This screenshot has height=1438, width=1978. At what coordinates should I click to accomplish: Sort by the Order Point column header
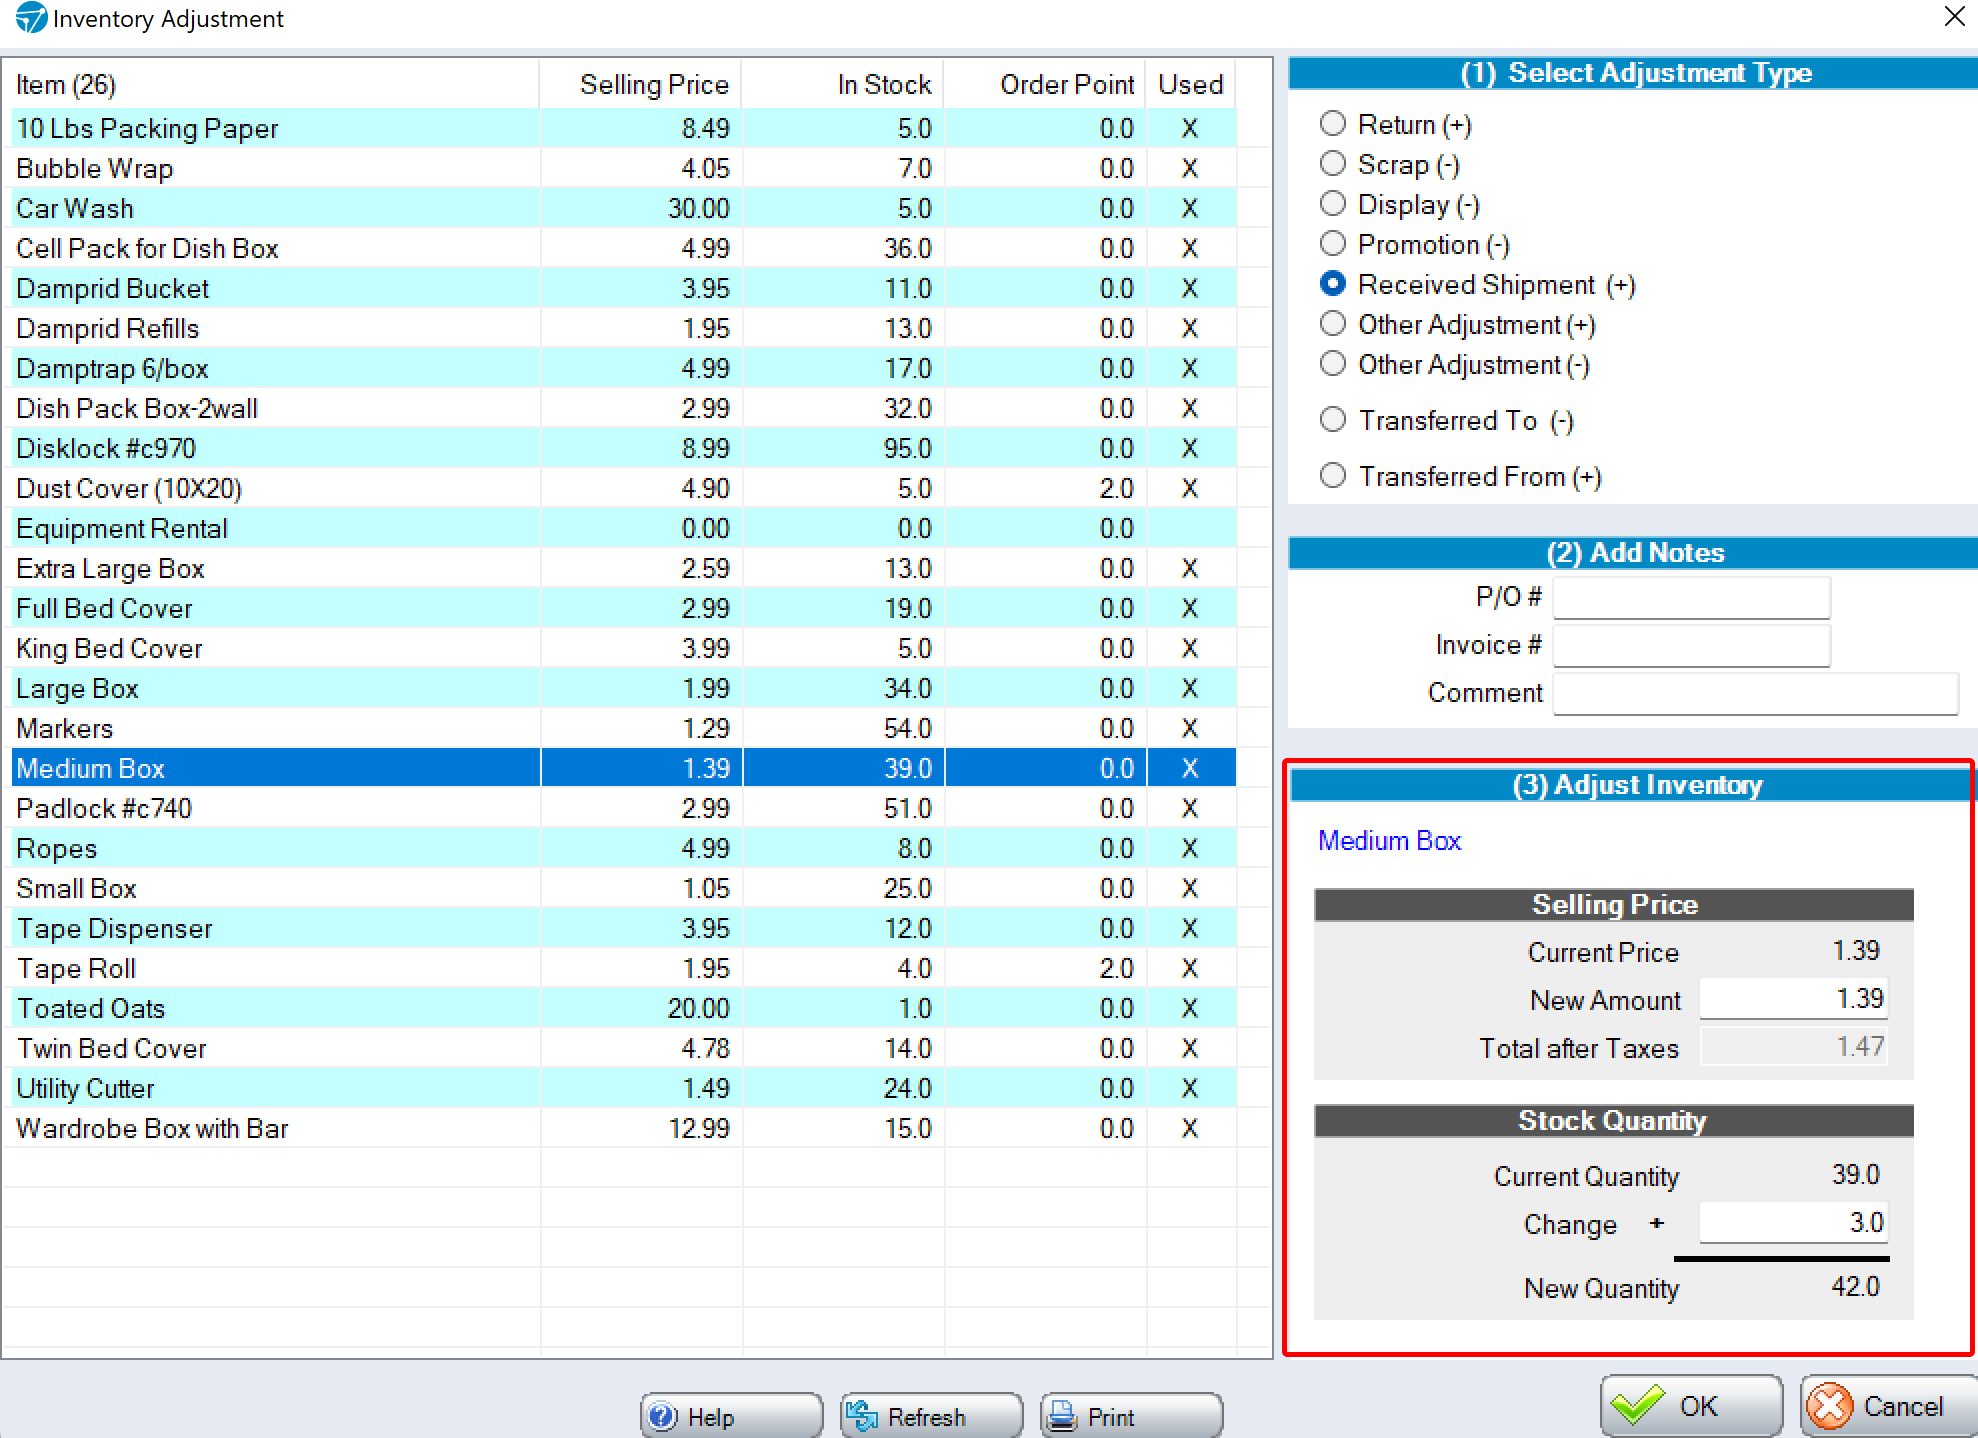(1045, 85)
